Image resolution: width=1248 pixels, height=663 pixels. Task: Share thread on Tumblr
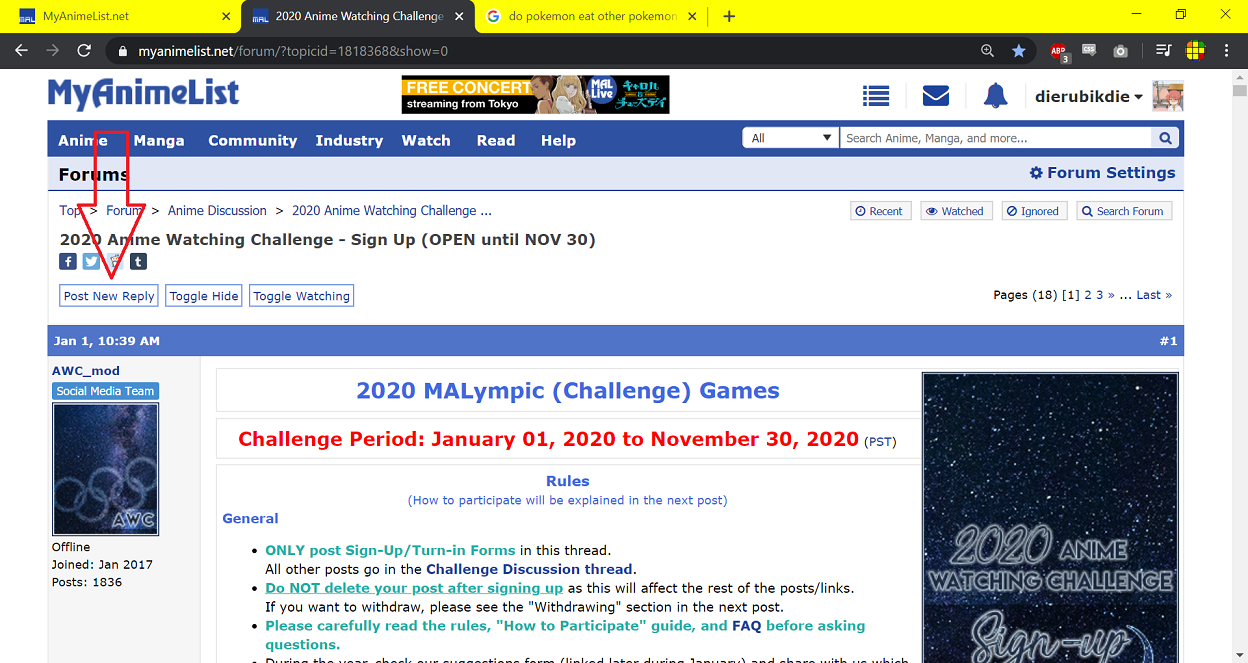coord(138,262)
